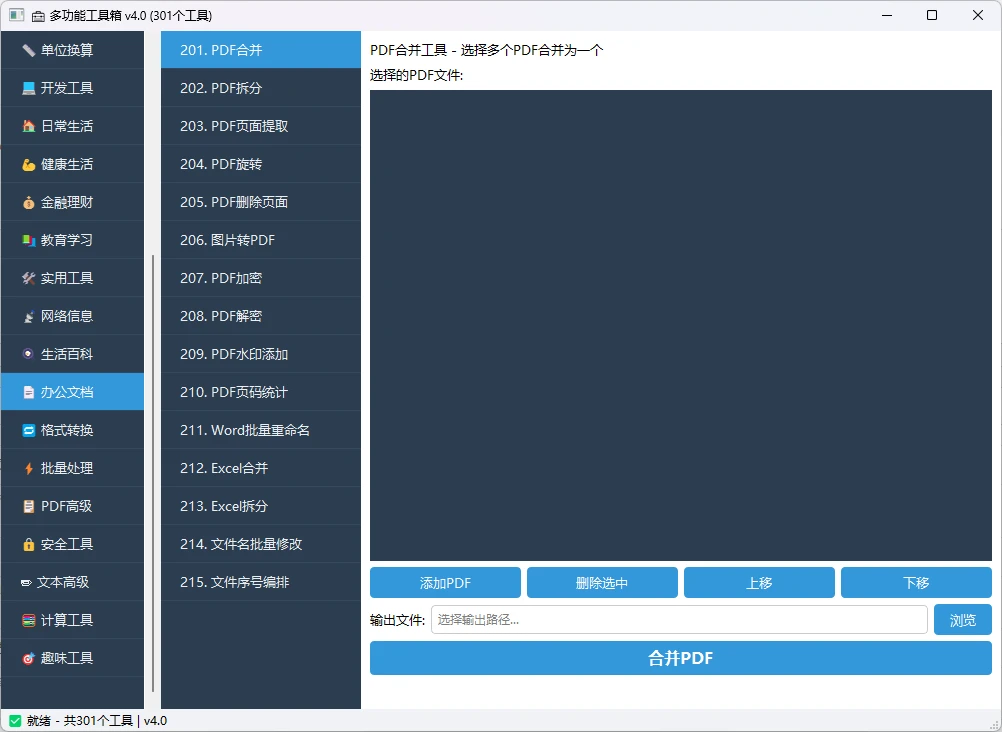Screen dimensions: 1002x732
Task: Click the 浏览 button
Action: point(962,620)
